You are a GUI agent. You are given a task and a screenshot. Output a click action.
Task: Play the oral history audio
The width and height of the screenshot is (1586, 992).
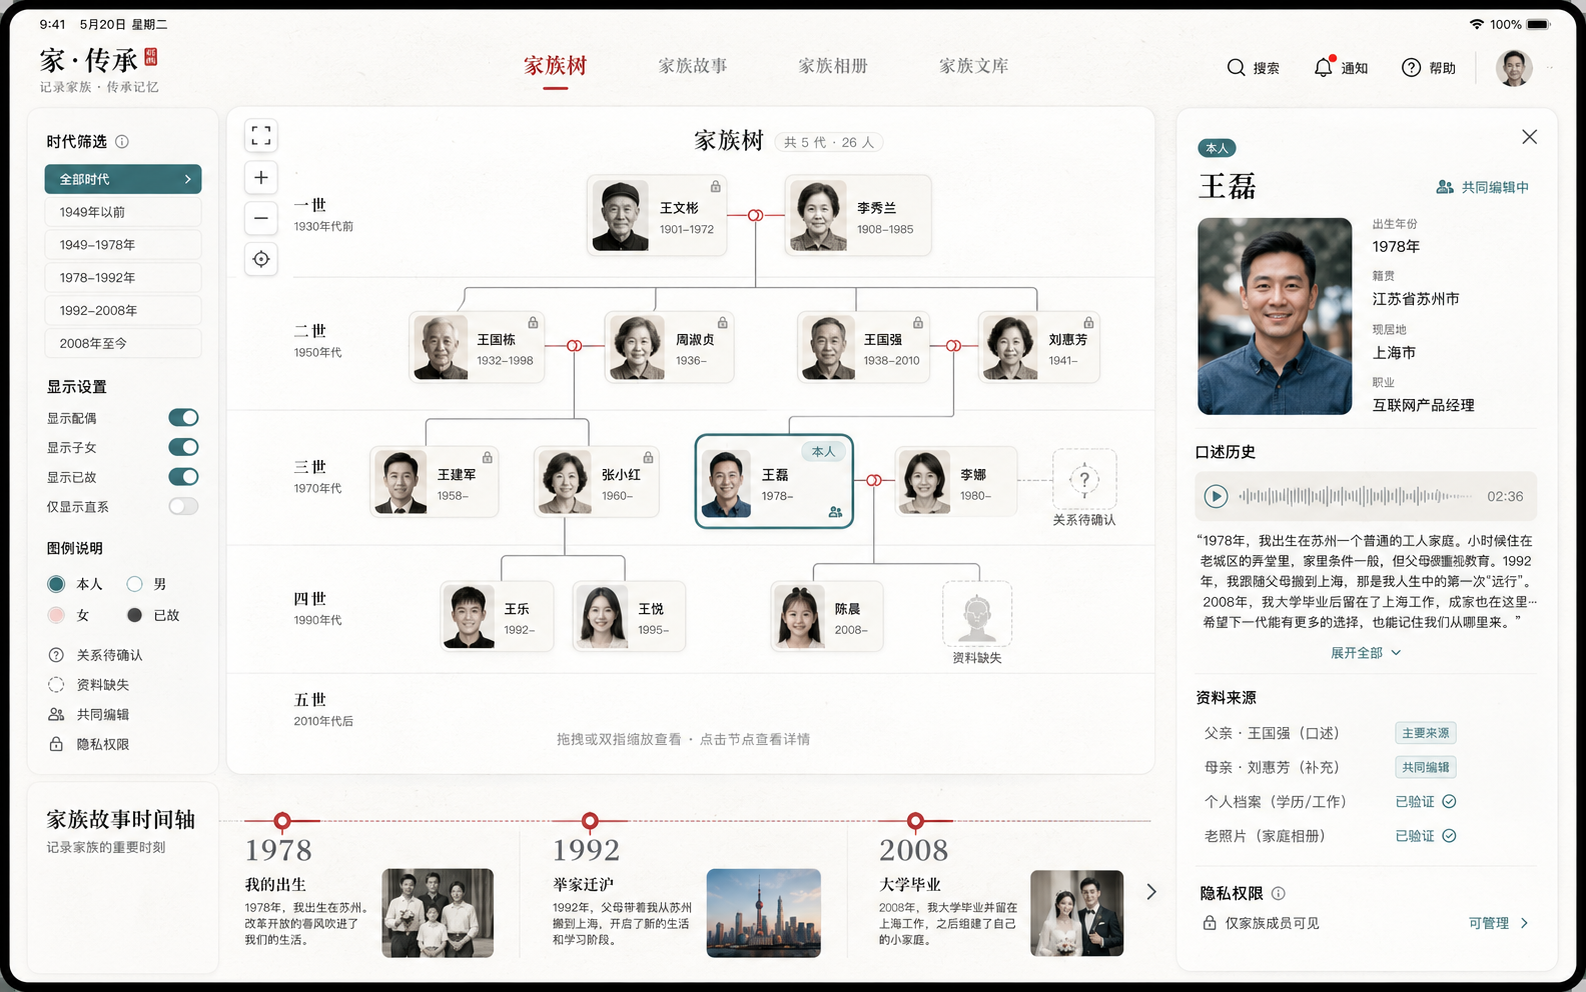coord(1215,496)
